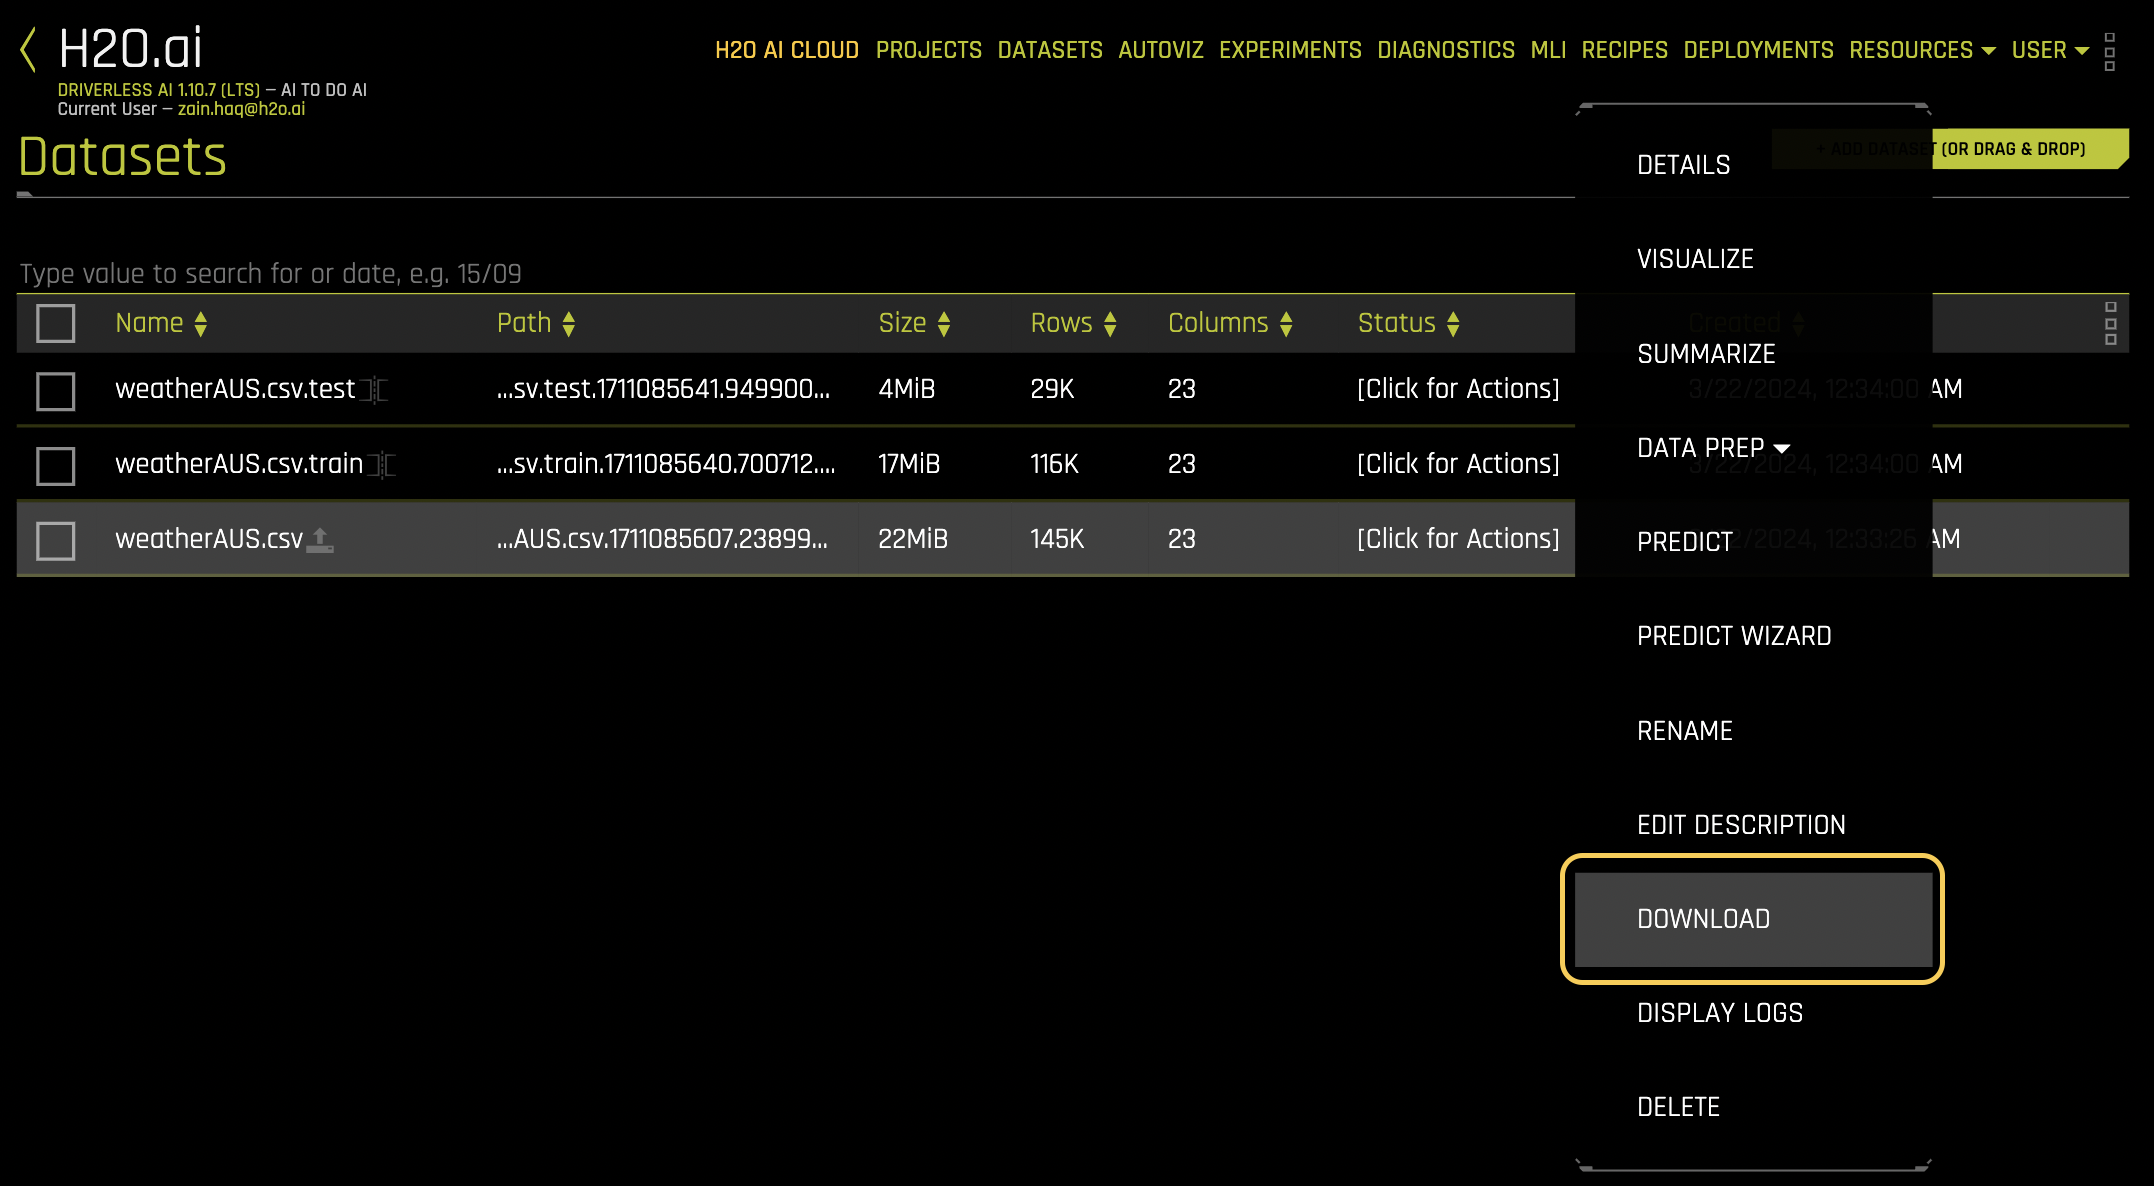Sort datasets using Rows column arrows

pyautogui.click(x=1110, y=323)
